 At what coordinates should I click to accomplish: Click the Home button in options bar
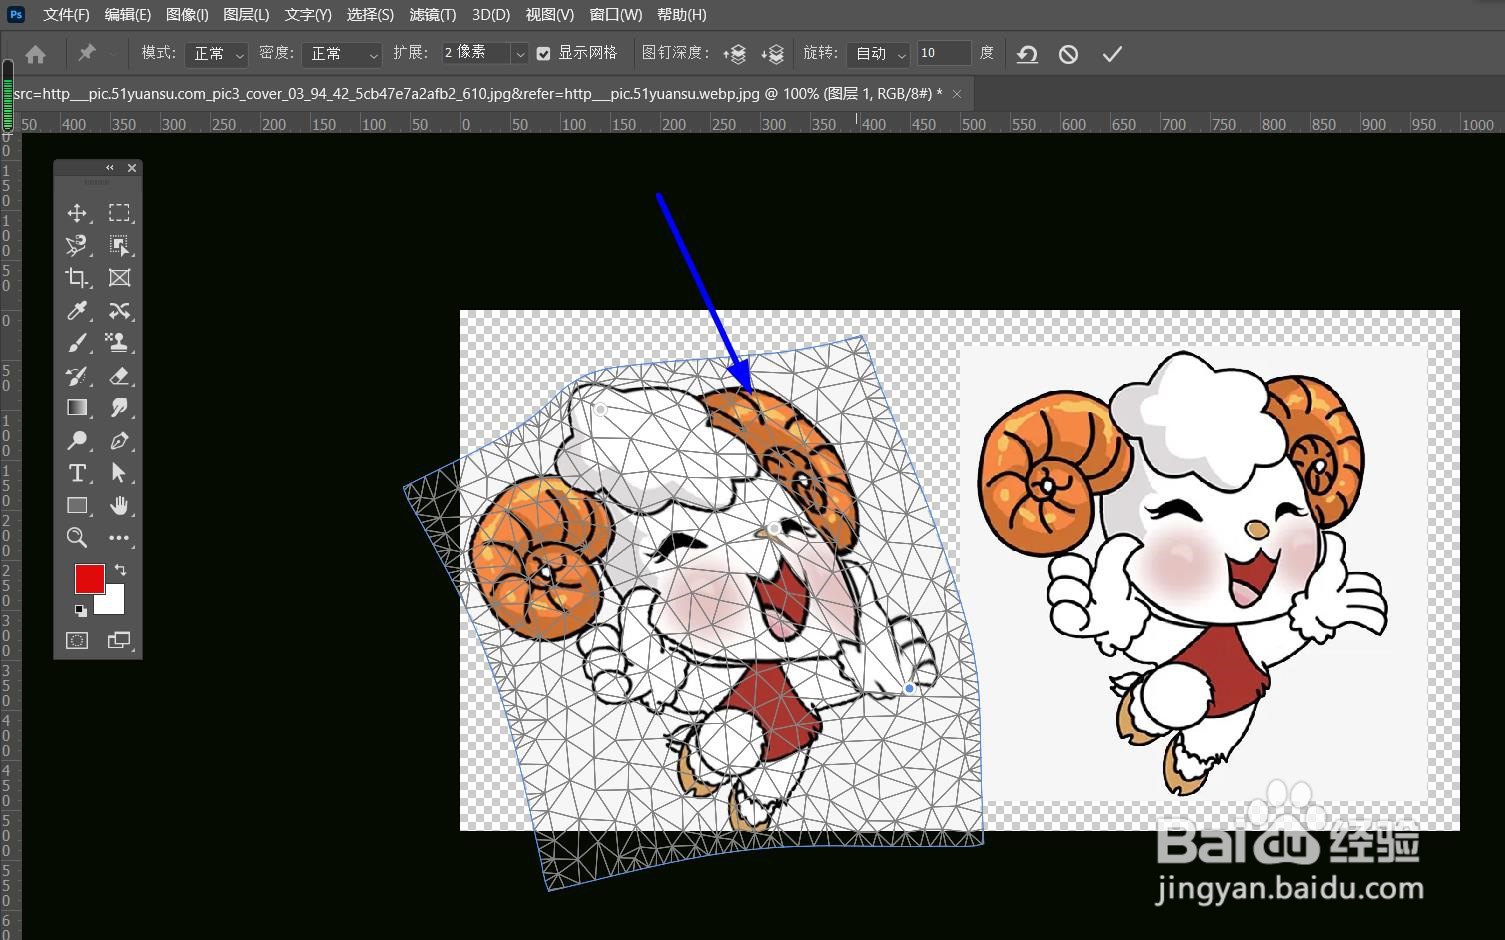[35, 54]
